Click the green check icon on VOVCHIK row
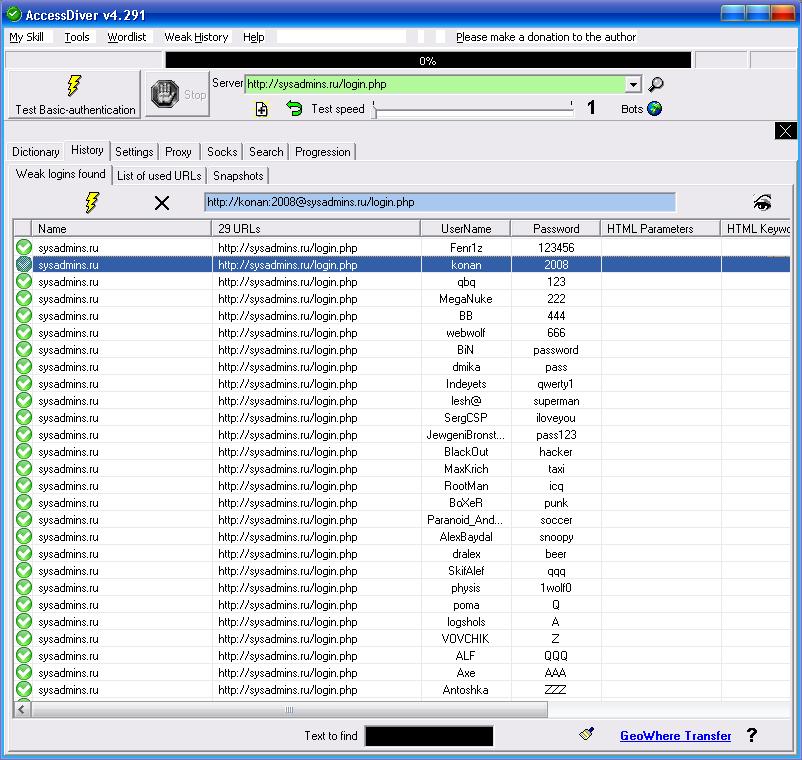Viewport: 802px width, 760px height. click(x=24, y=638)
